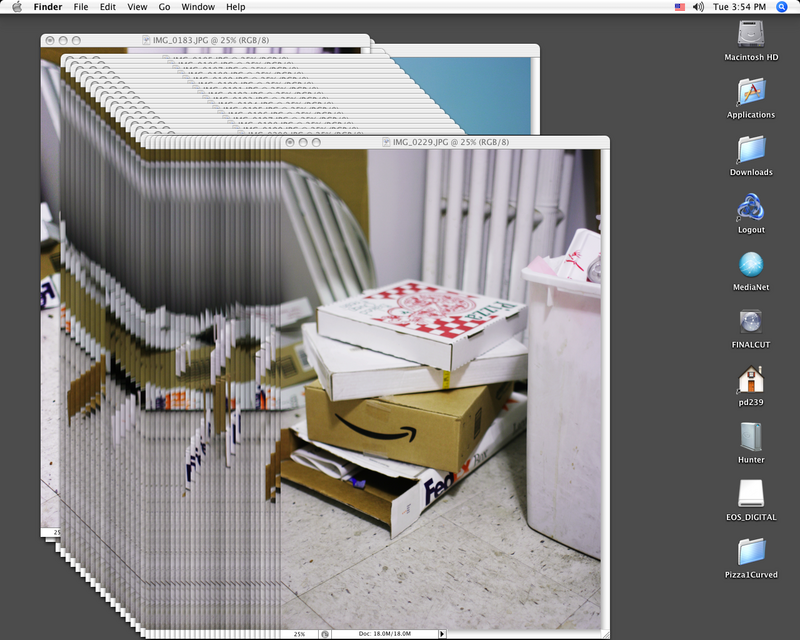Click the volume speaker icon
Viewport: 800px width, 640px height.
pyautogui.click(x=698, y=7)
